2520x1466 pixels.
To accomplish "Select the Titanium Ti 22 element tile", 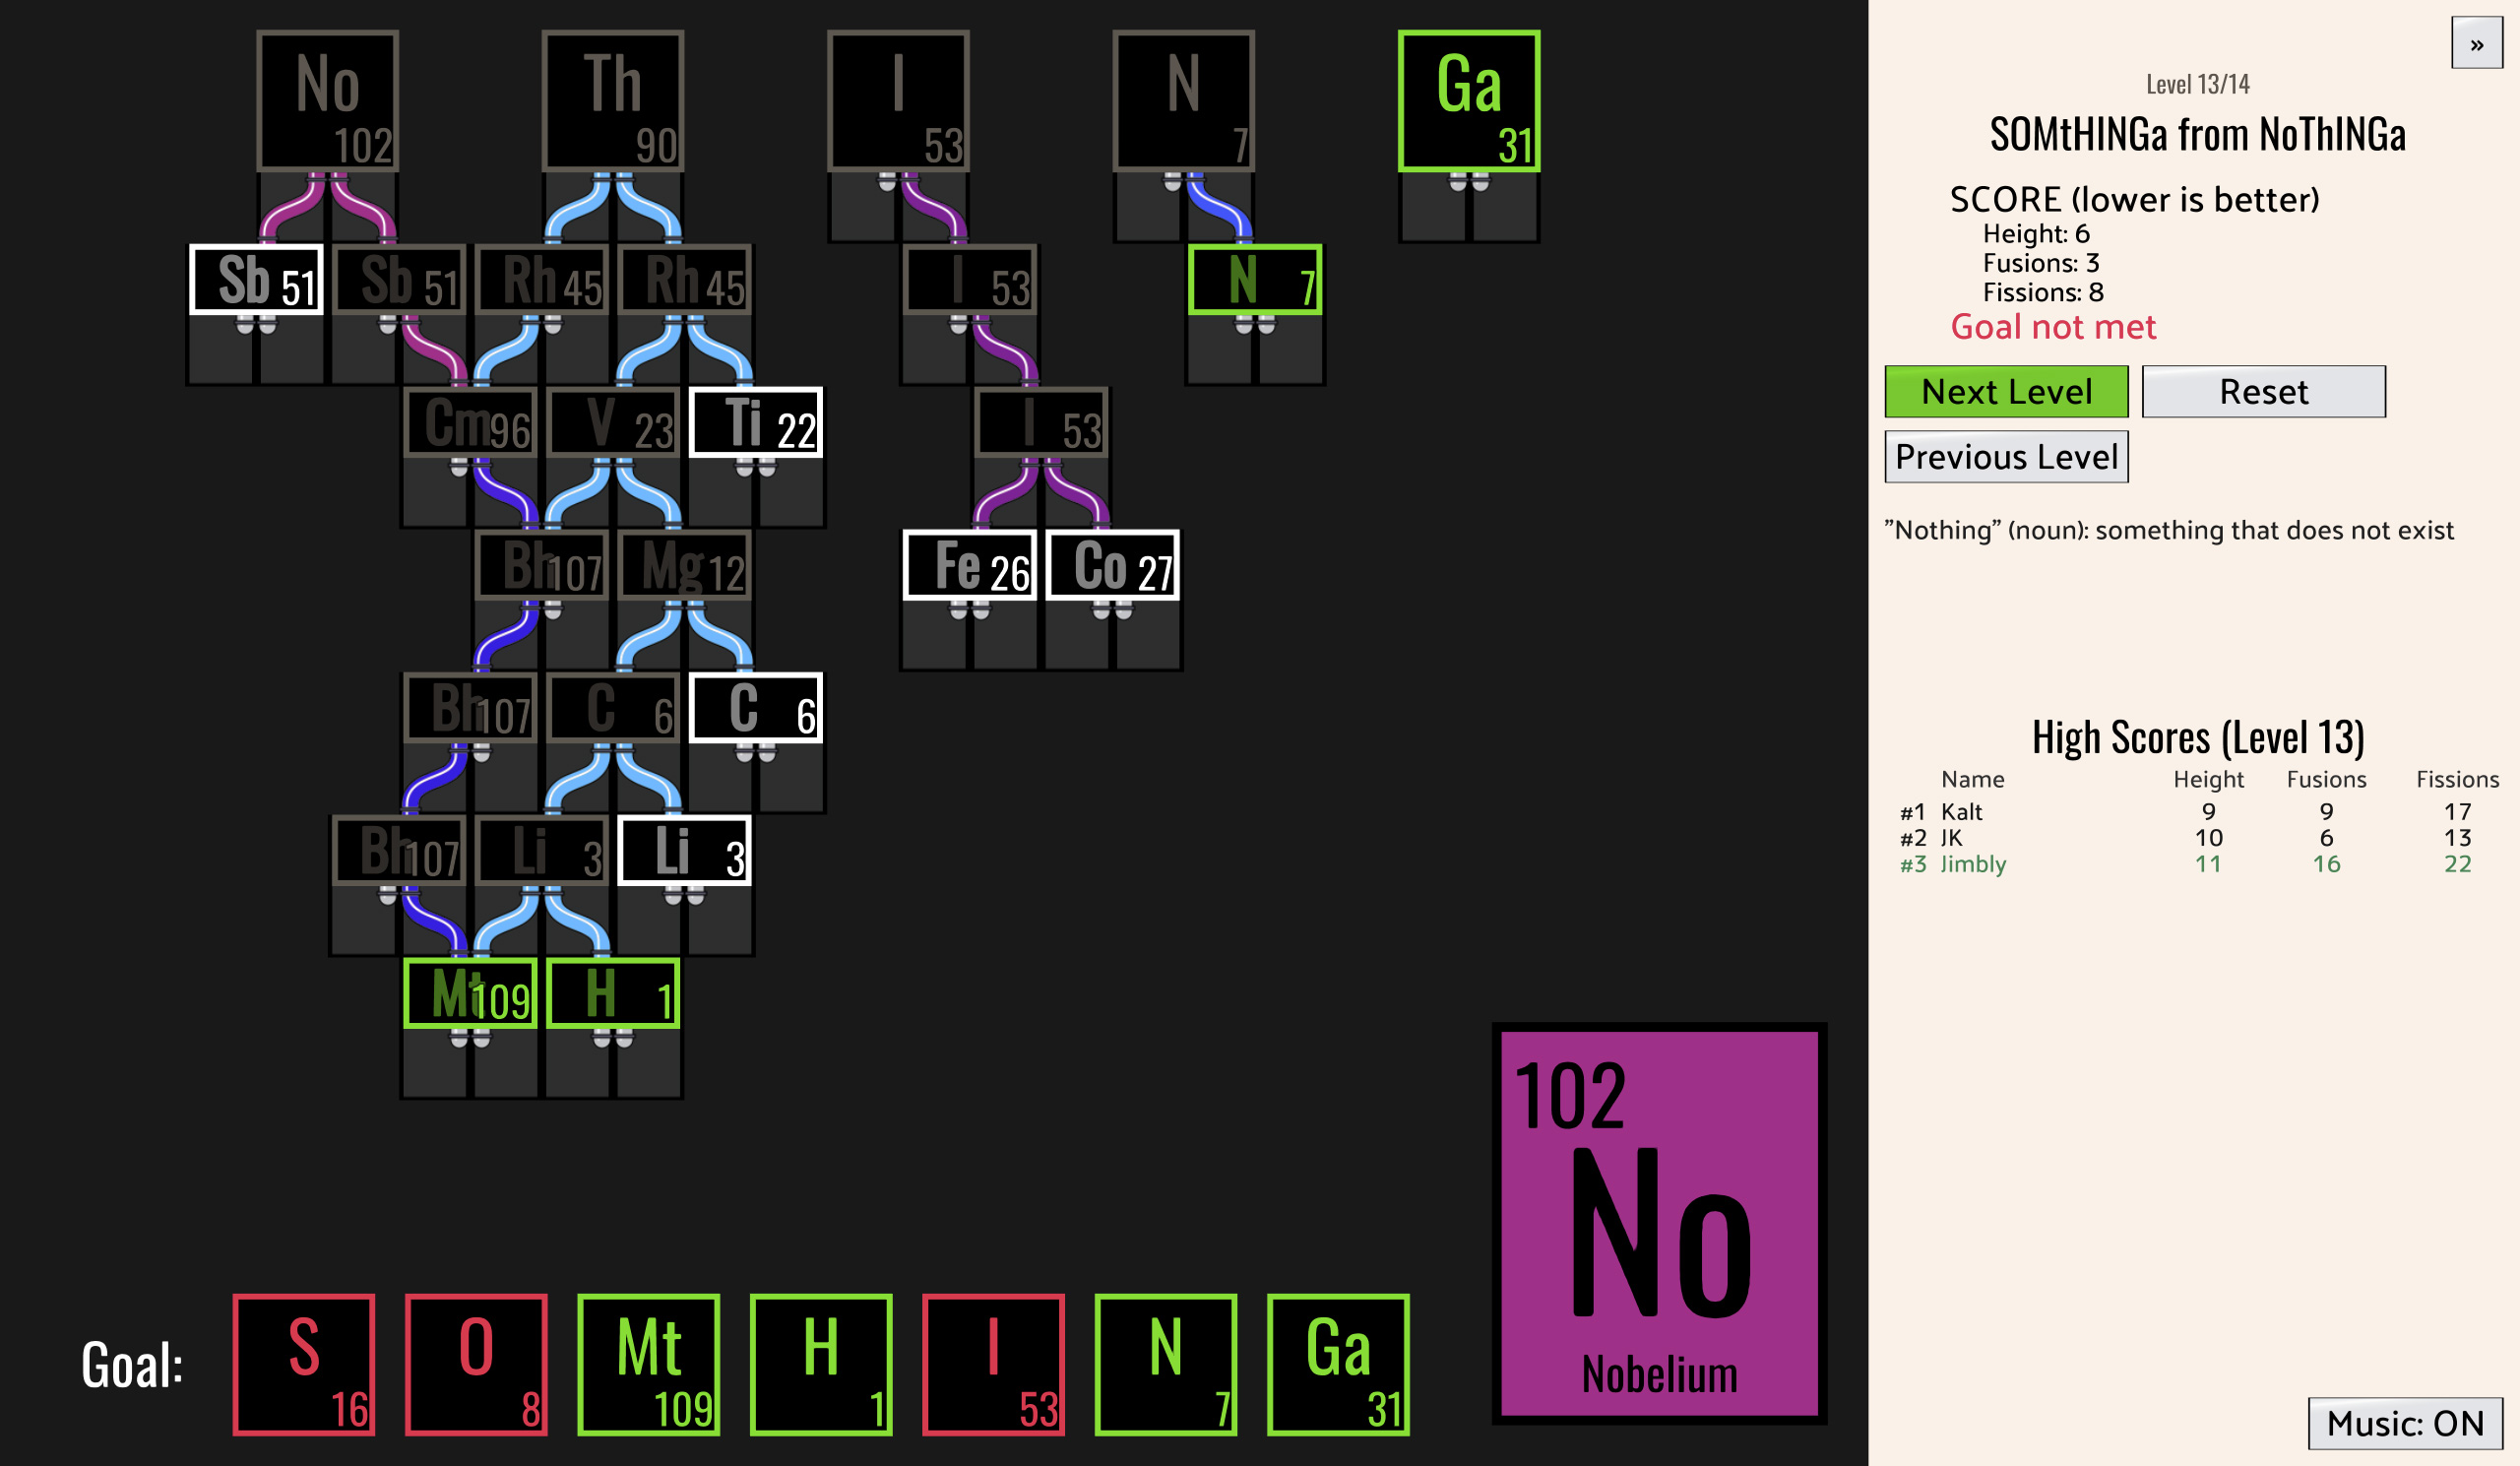I will click(755, 422).
